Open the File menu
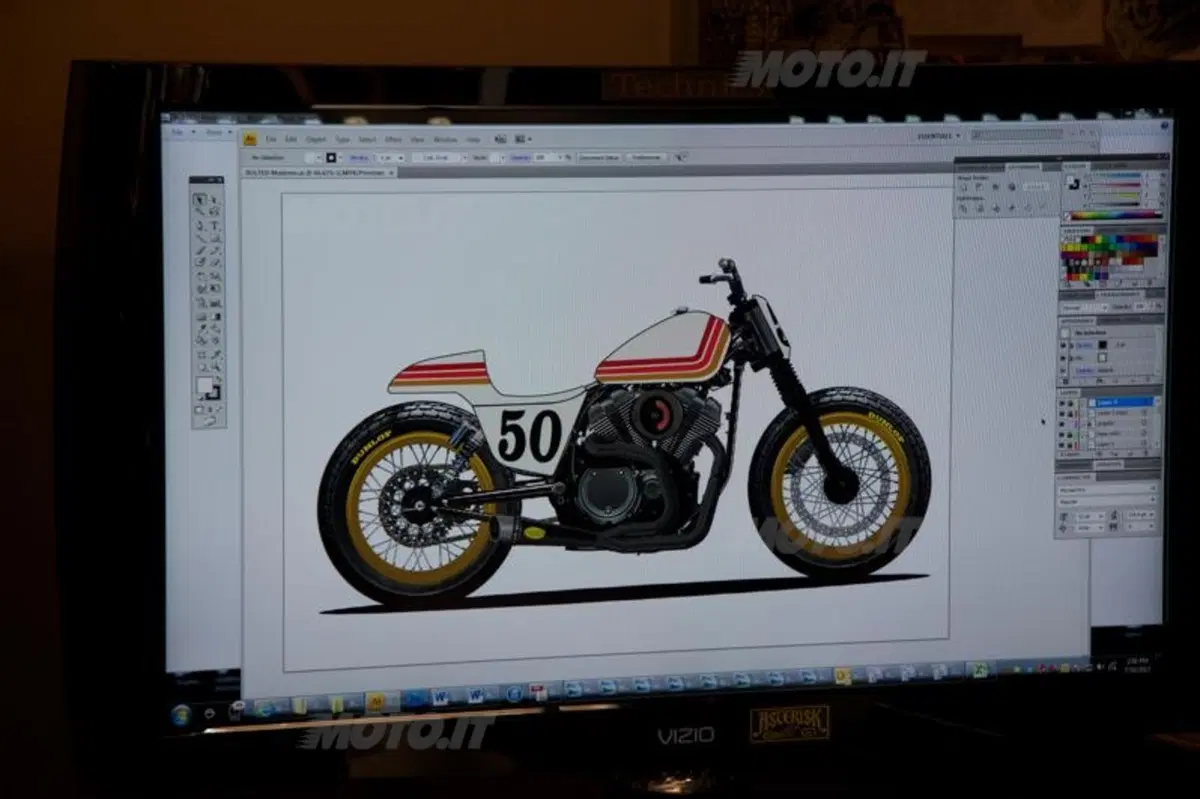The image size is (1200, 799). [271, 139]
